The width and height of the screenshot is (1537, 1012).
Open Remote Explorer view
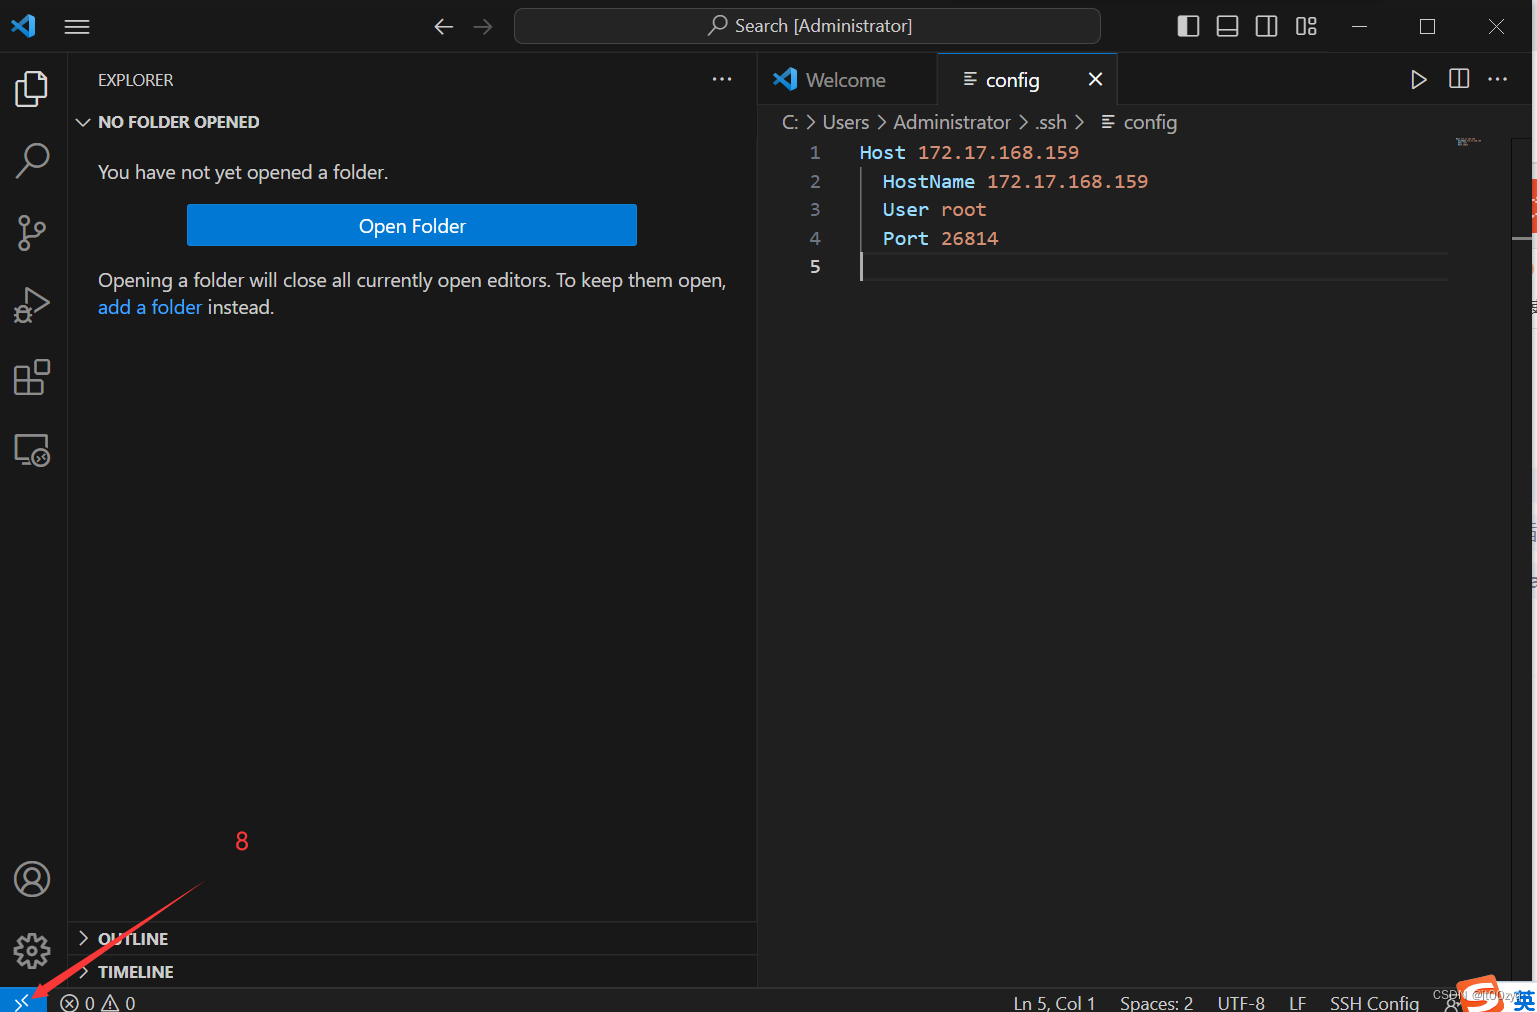tap(32, 450)
